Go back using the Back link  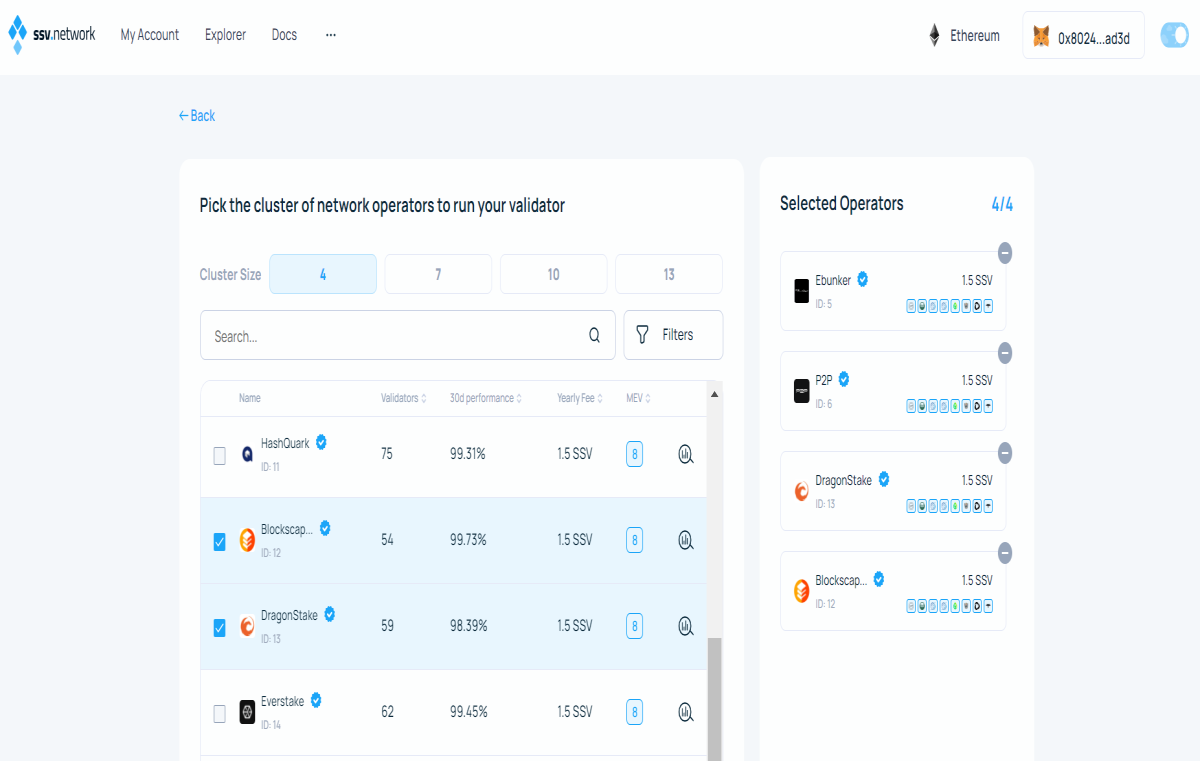(197, 116)
